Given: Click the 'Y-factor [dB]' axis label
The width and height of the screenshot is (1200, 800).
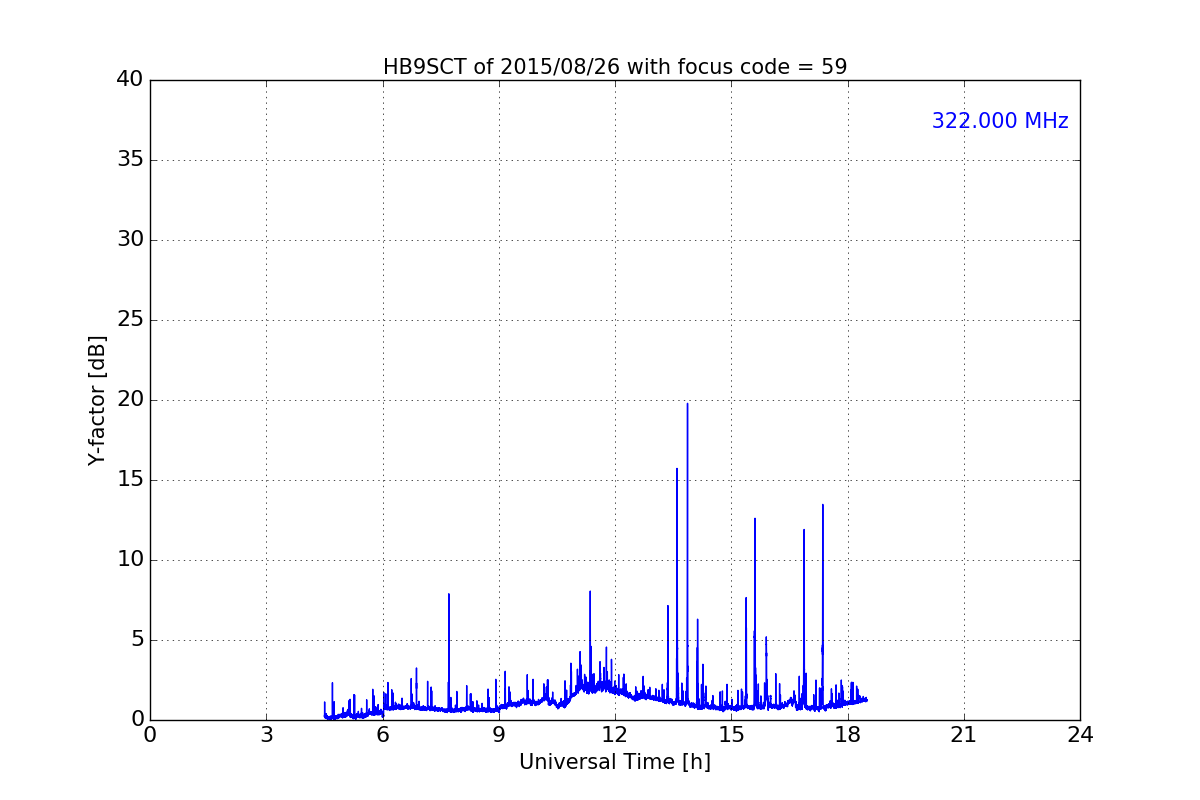Looking at the screenshot, I should [97, 400].
